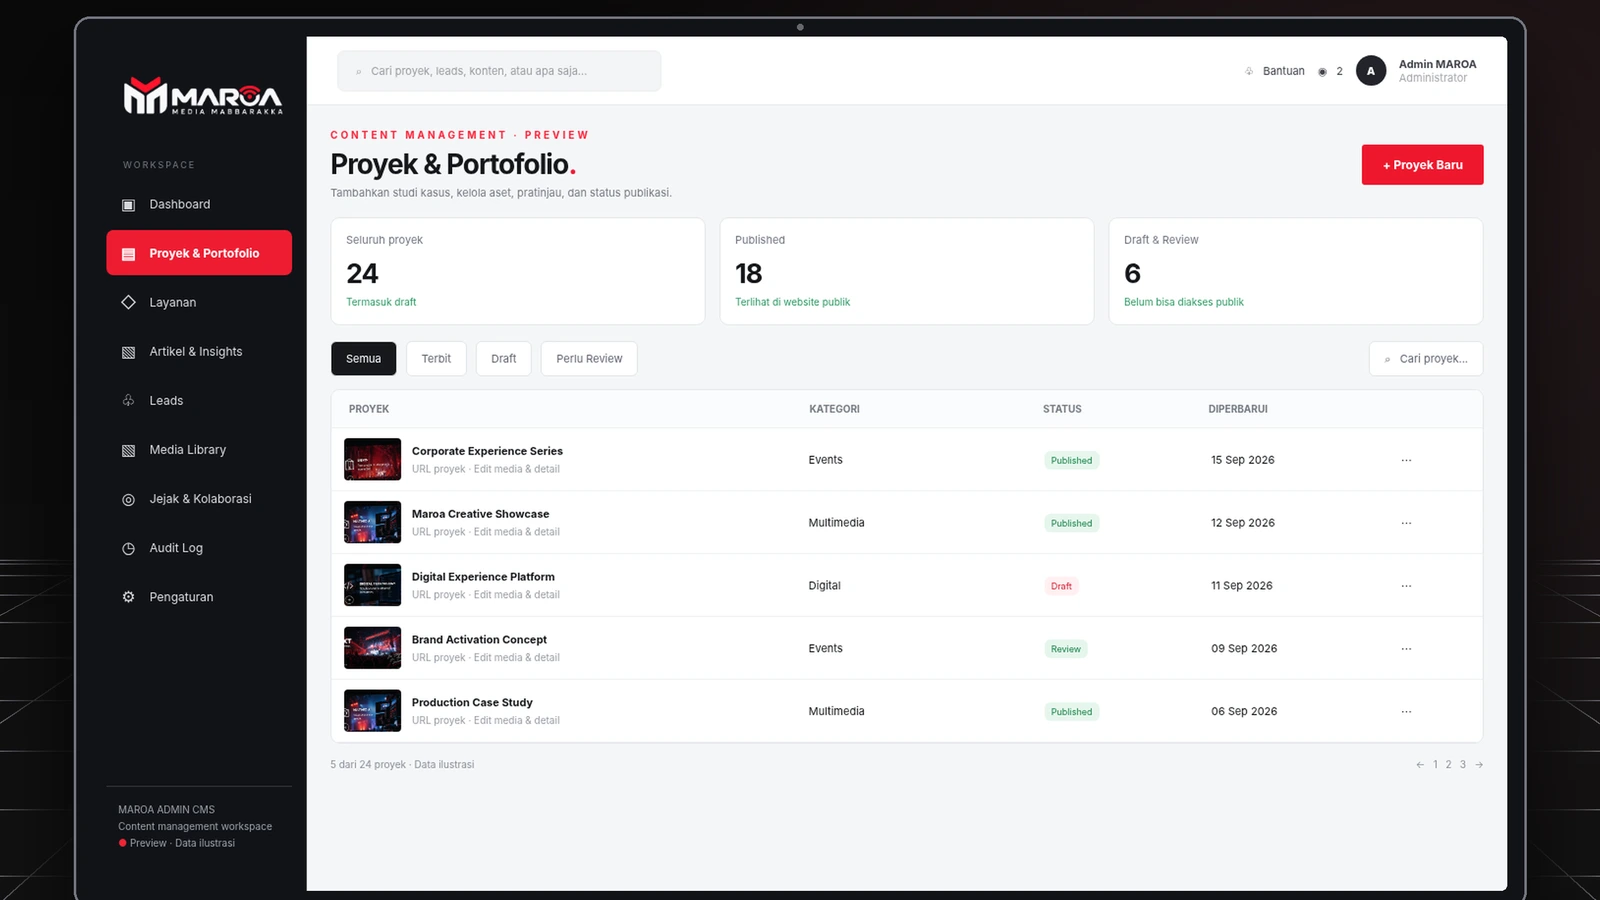Open the Dashboard icon in sidebar
1600x900 pixels.
[128, 205]
